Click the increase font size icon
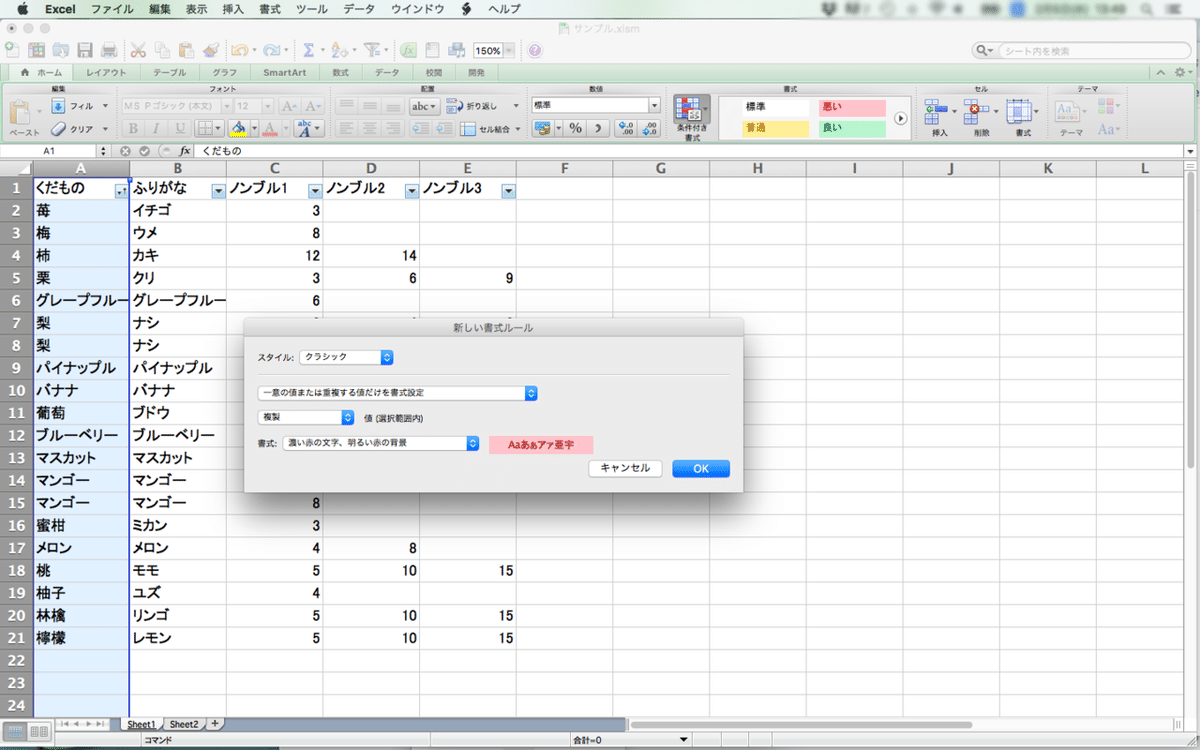 pos(289,105)
